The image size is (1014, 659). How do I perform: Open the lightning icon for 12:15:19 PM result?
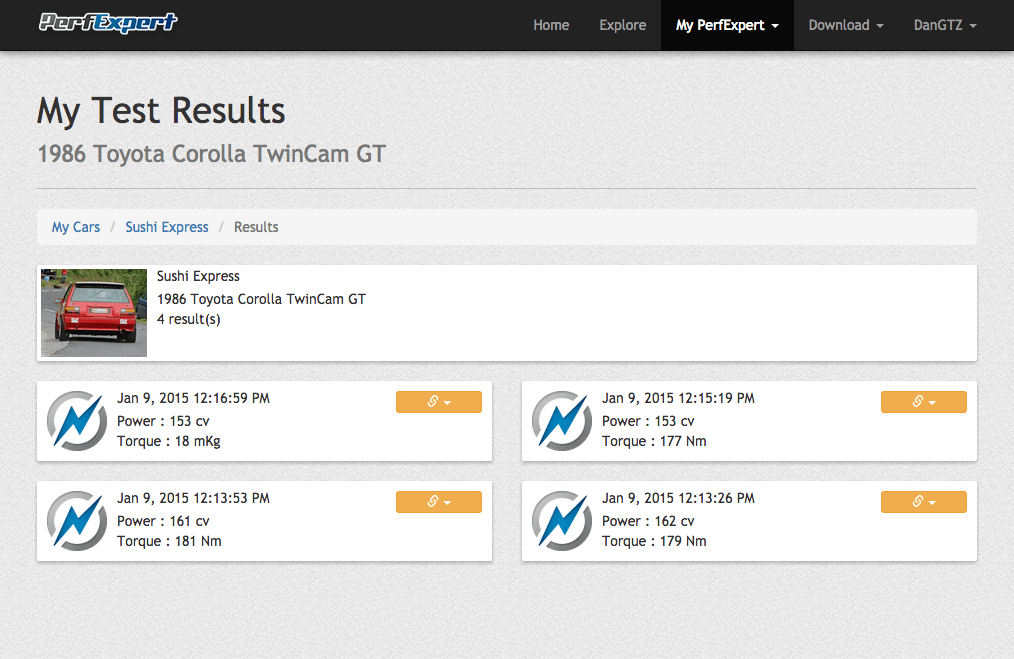562,420
